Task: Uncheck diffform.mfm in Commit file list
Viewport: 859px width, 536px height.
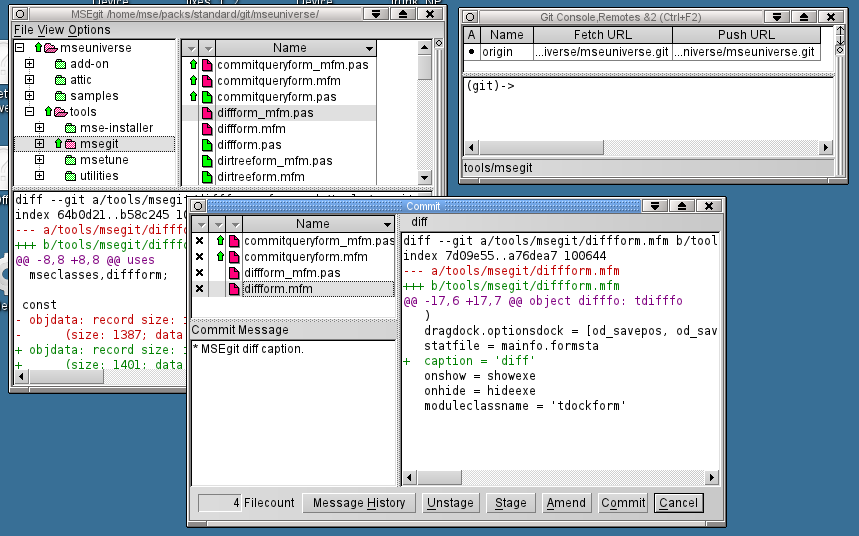Action: tap(199, 288)
